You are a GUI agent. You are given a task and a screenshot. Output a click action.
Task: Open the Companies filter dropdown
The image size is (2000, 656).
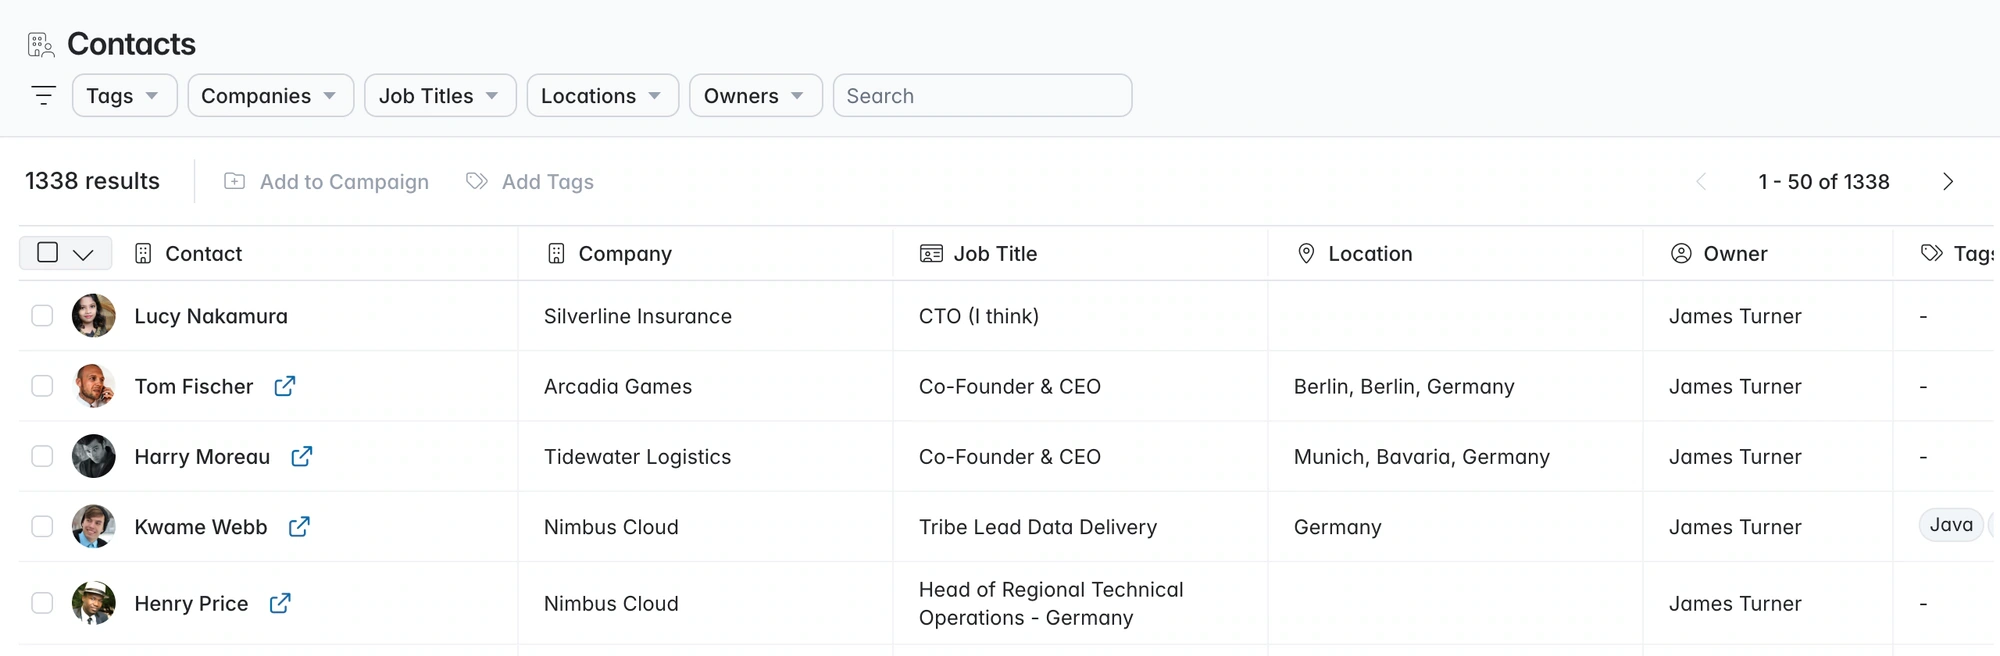click(x=270, y=96)
